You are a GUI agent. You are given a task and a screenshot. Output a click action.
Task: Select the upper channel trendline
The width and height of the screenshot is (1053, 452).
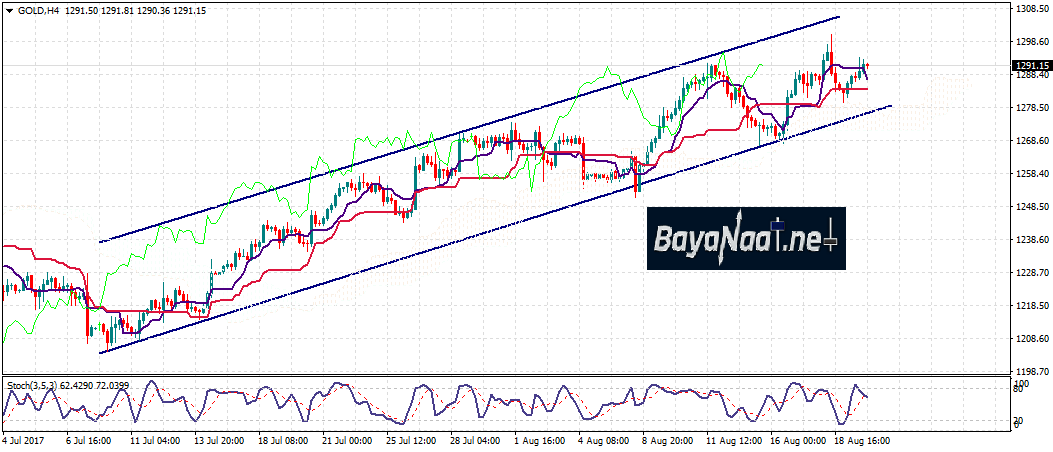[470, 129]
